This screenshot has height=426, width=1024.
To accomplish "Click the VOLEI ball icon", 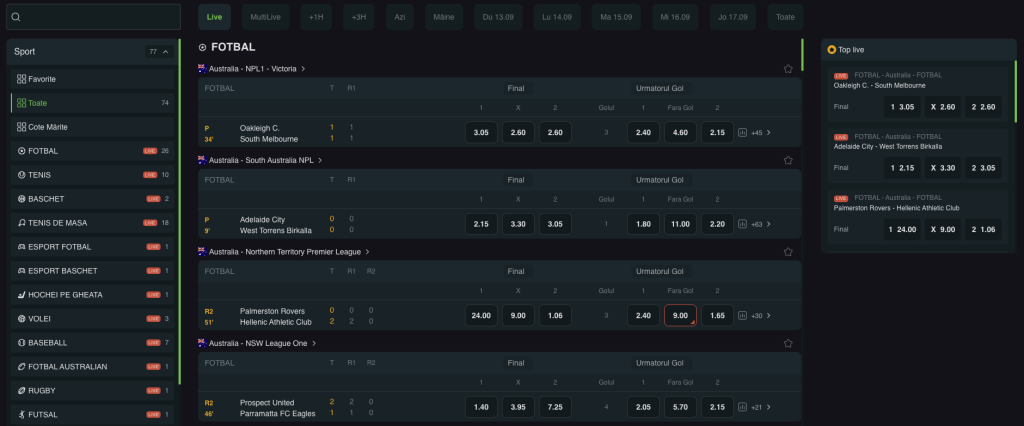I will [22, 319].
